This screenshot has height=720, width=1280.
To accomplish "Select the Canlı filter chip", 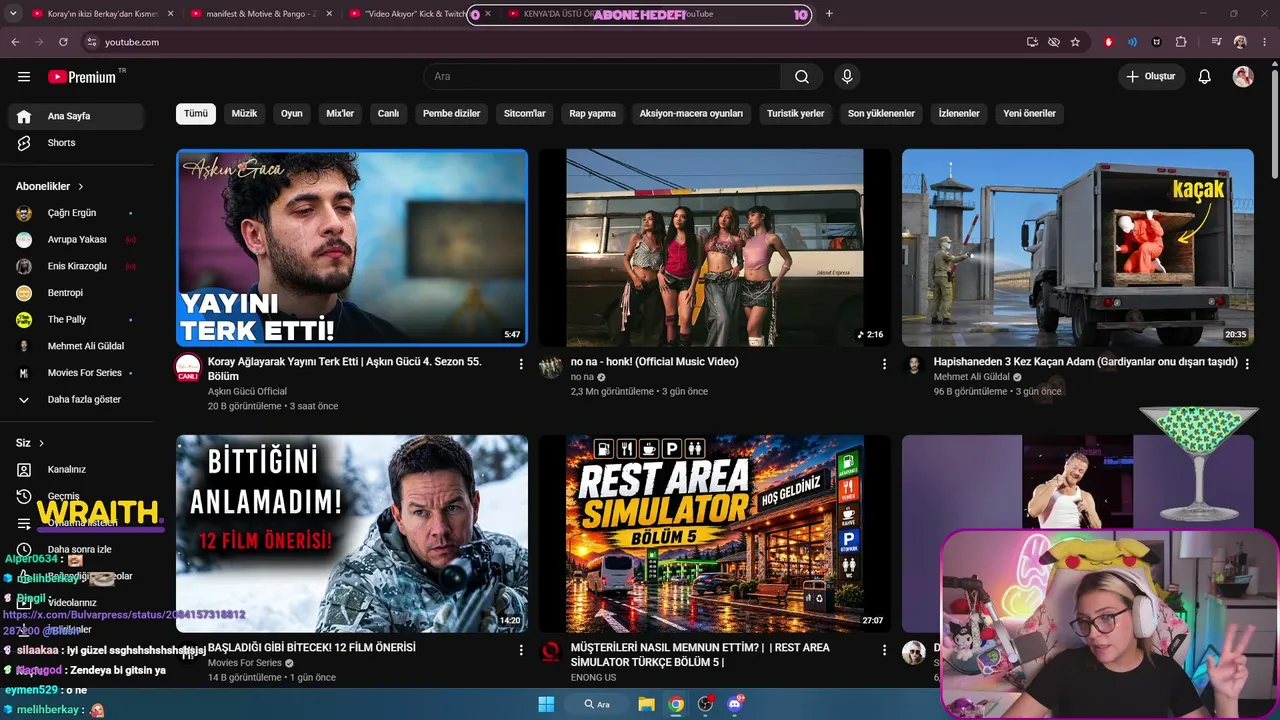I will click(388, 114).
